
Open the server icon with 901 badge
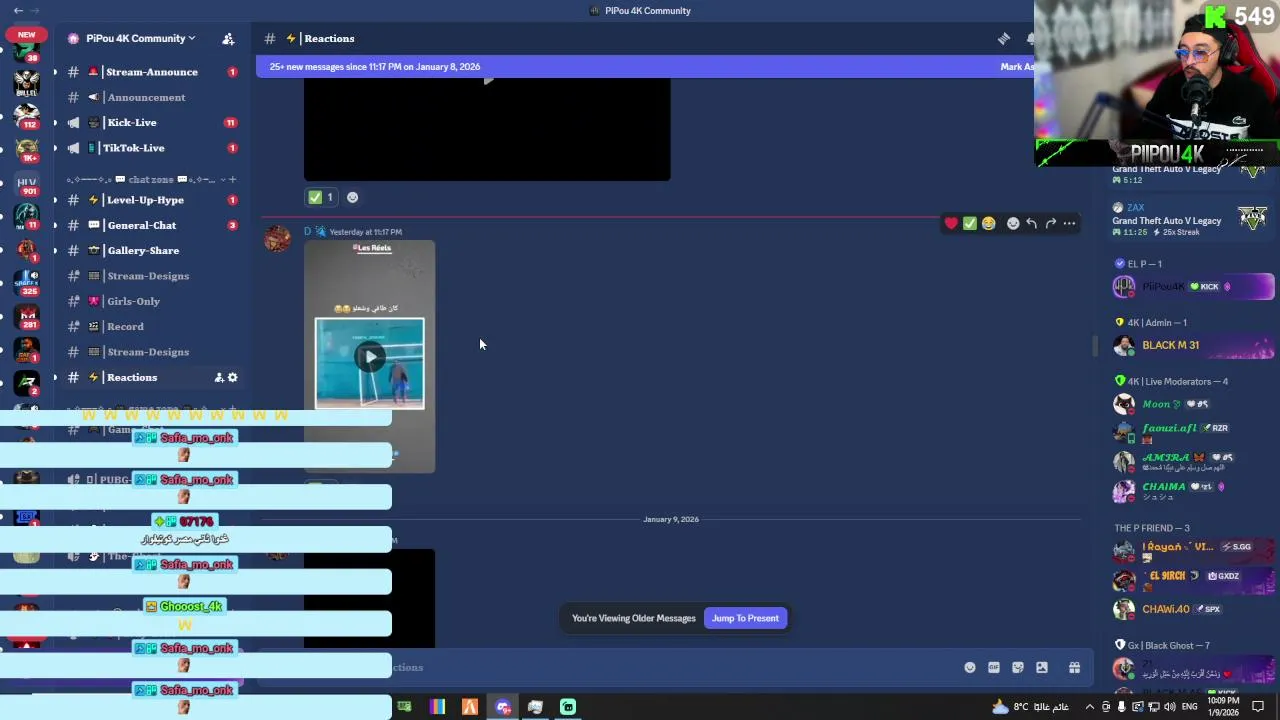click(x=27, y=184)
